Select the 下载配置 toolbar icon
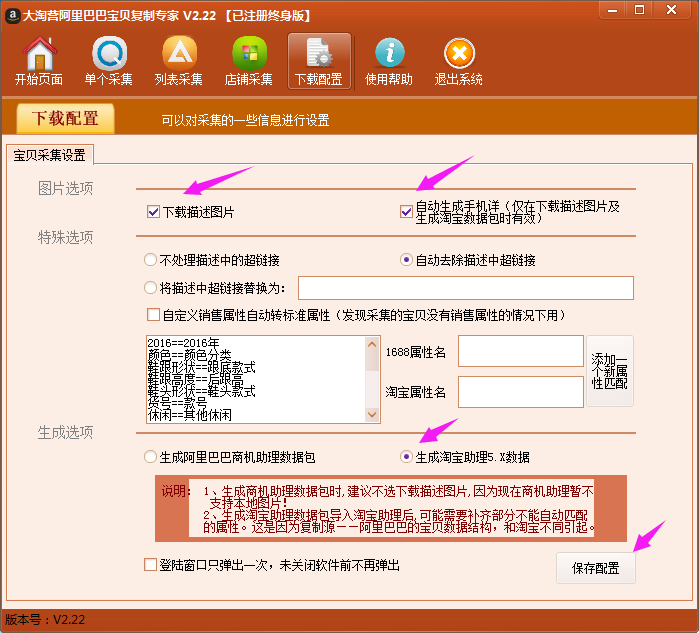Image resolution: width=699 pixels, height=633 pixels. point(319,62)
